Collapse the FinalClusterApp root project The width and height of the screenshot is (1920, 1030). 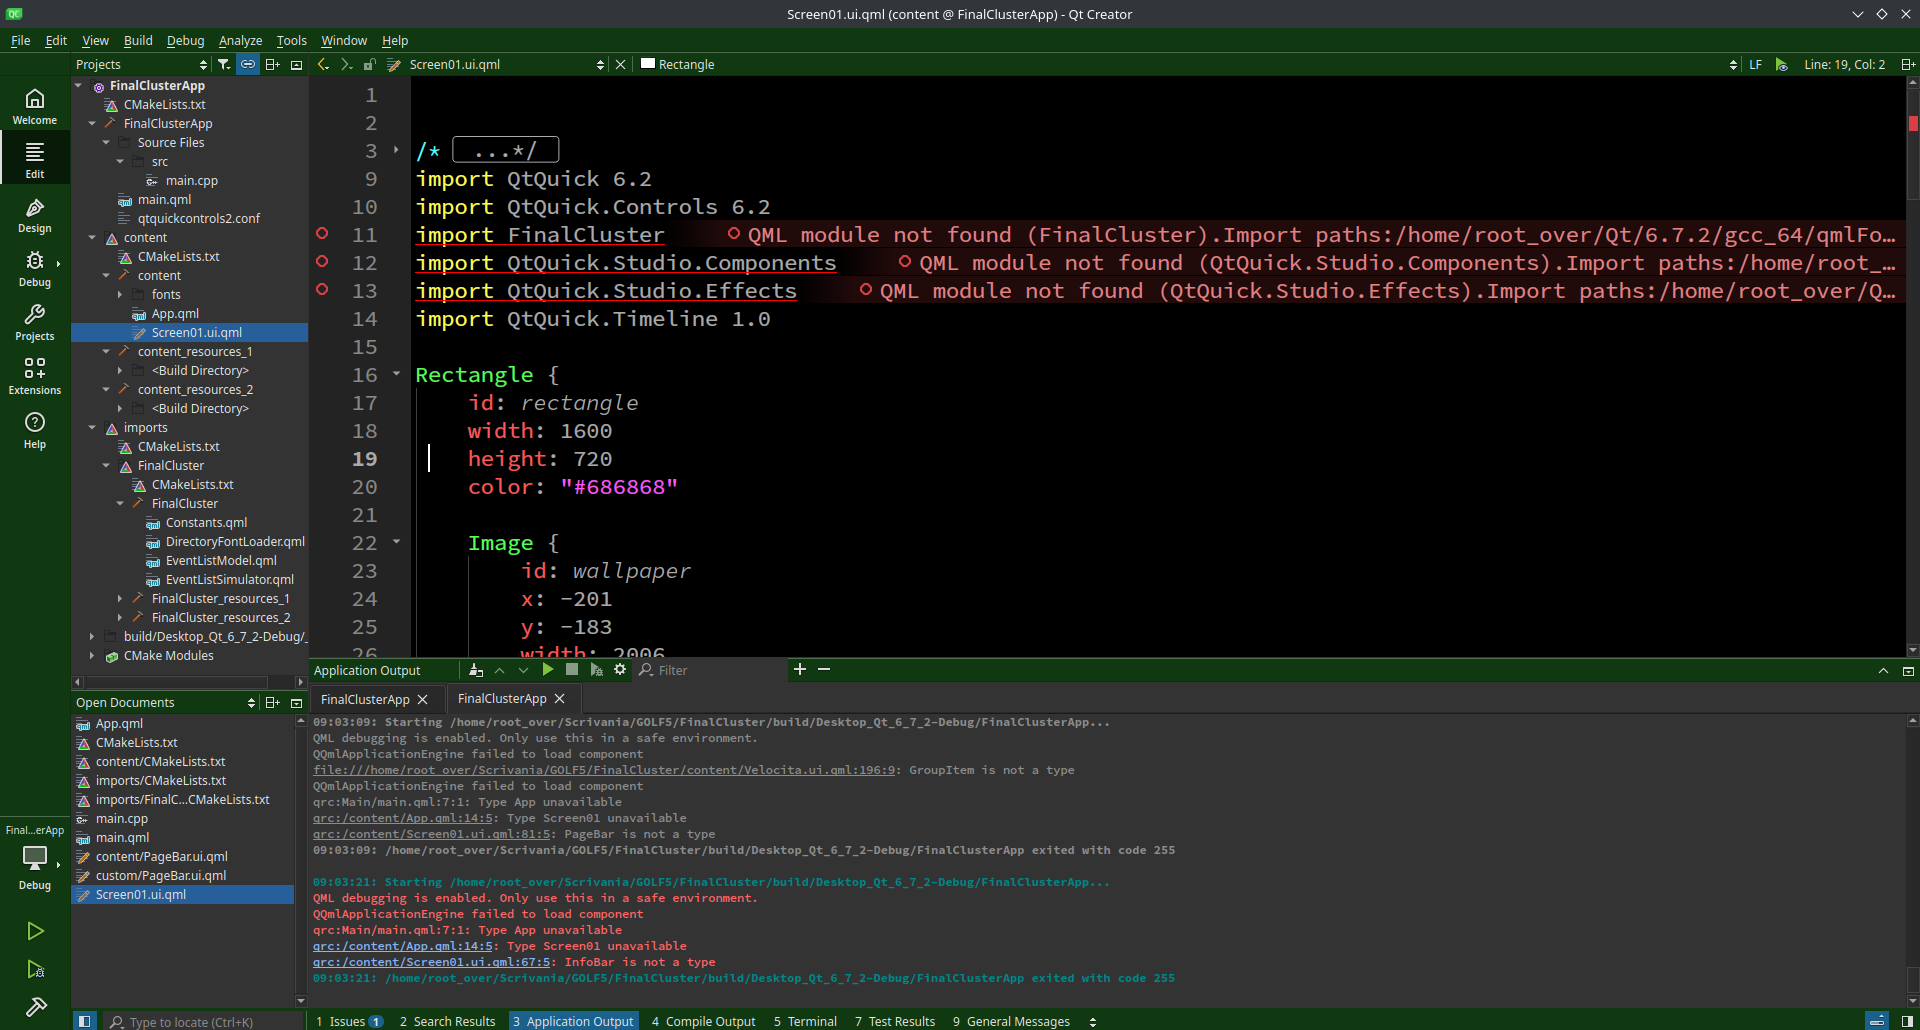tap(78, 86)
